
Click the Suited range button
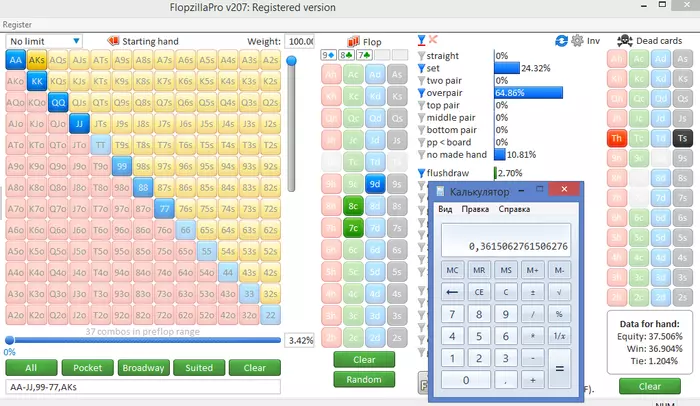[x=199, y=368]
